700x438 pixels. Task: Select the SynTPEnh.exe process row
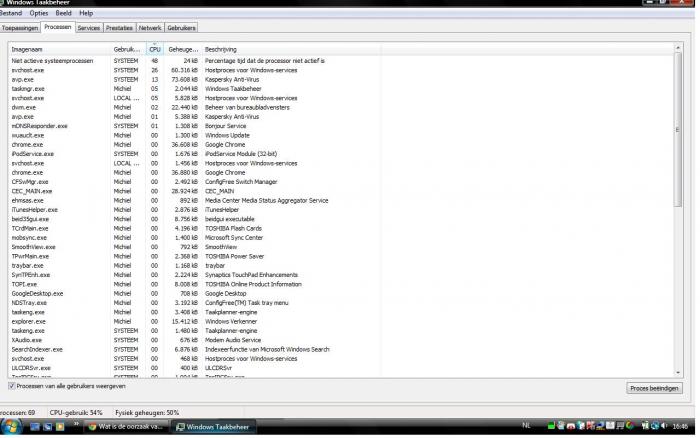pos(194,275)
